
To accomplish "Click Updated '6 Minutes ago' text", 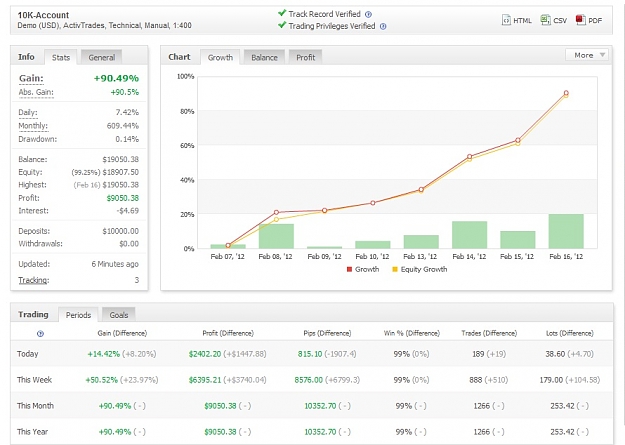I will [x=115, y=264].
